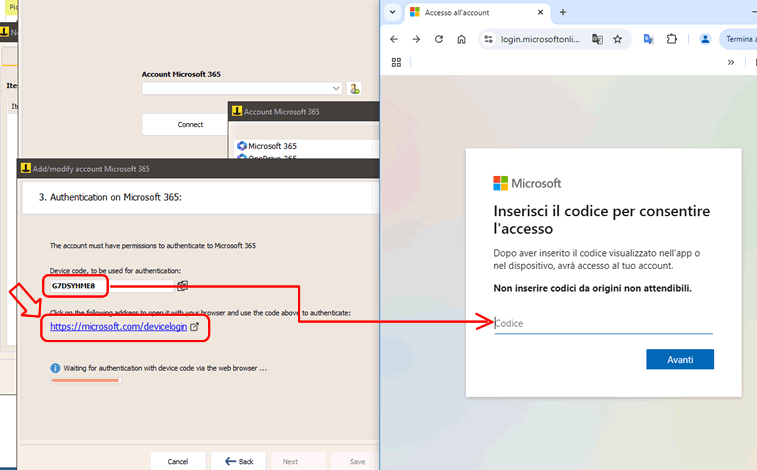Focus the Codice input field
This screenshot has height=470, width=757.
pyautogui.click(x=603, y=323)
